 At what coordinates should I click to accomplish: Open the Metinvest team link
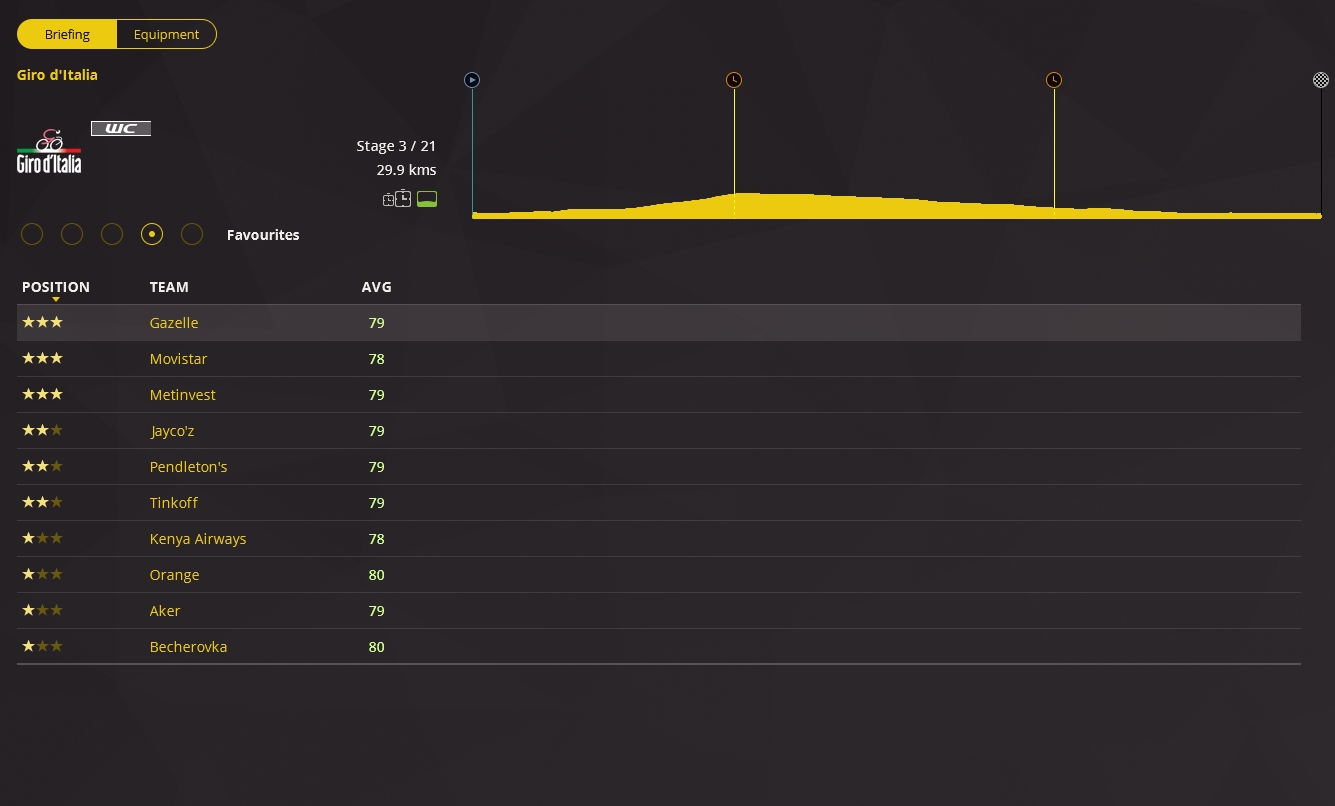pos(183,395)
